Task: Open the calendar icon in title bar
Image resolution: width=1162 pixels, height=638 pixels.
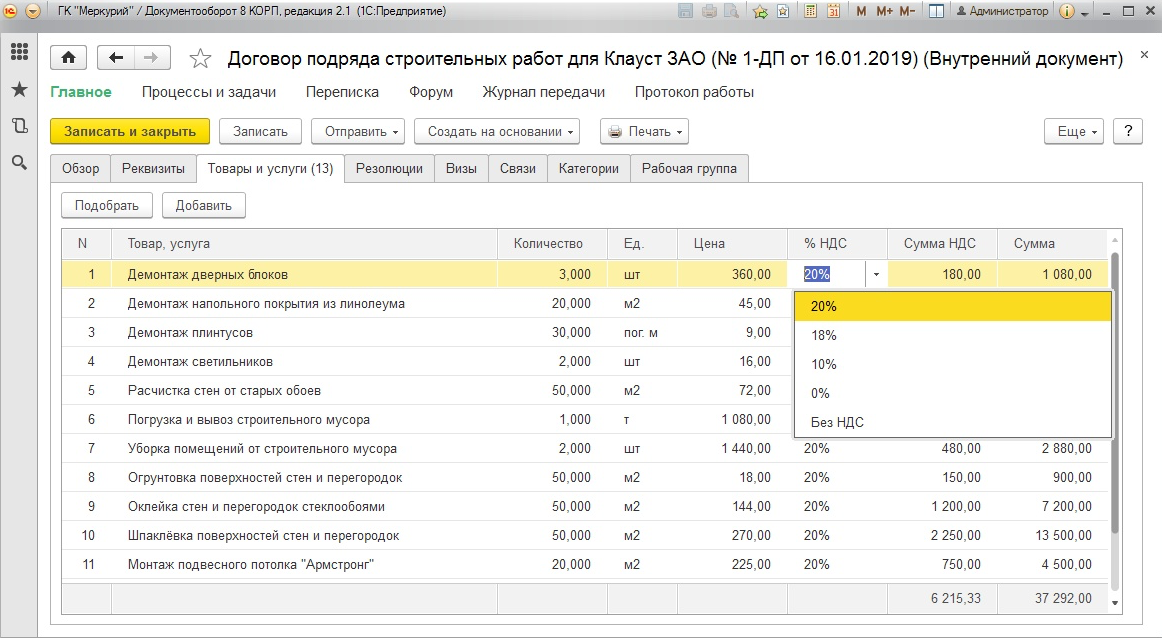Action: [832, 12]
